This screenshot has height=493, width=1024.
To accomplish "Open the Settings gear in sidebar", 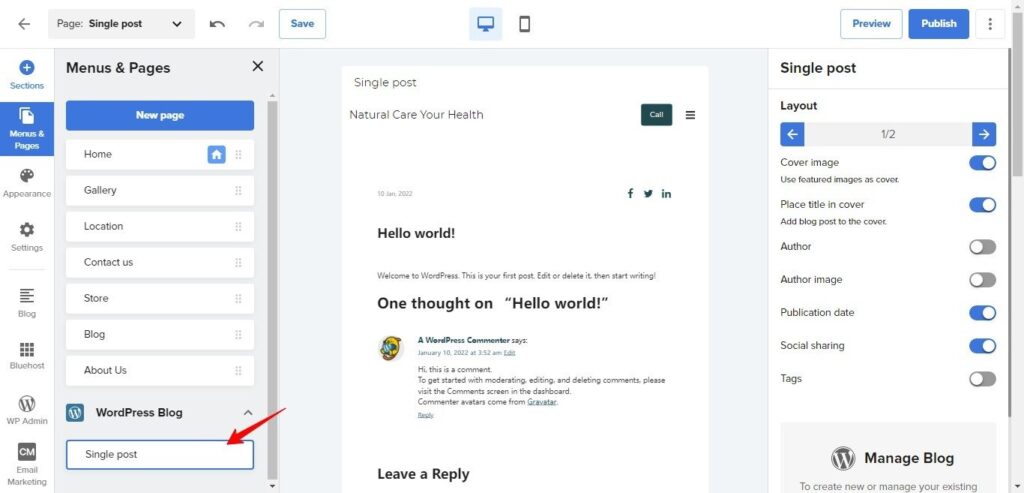I will pyautogui.click(x=27, y=236).
